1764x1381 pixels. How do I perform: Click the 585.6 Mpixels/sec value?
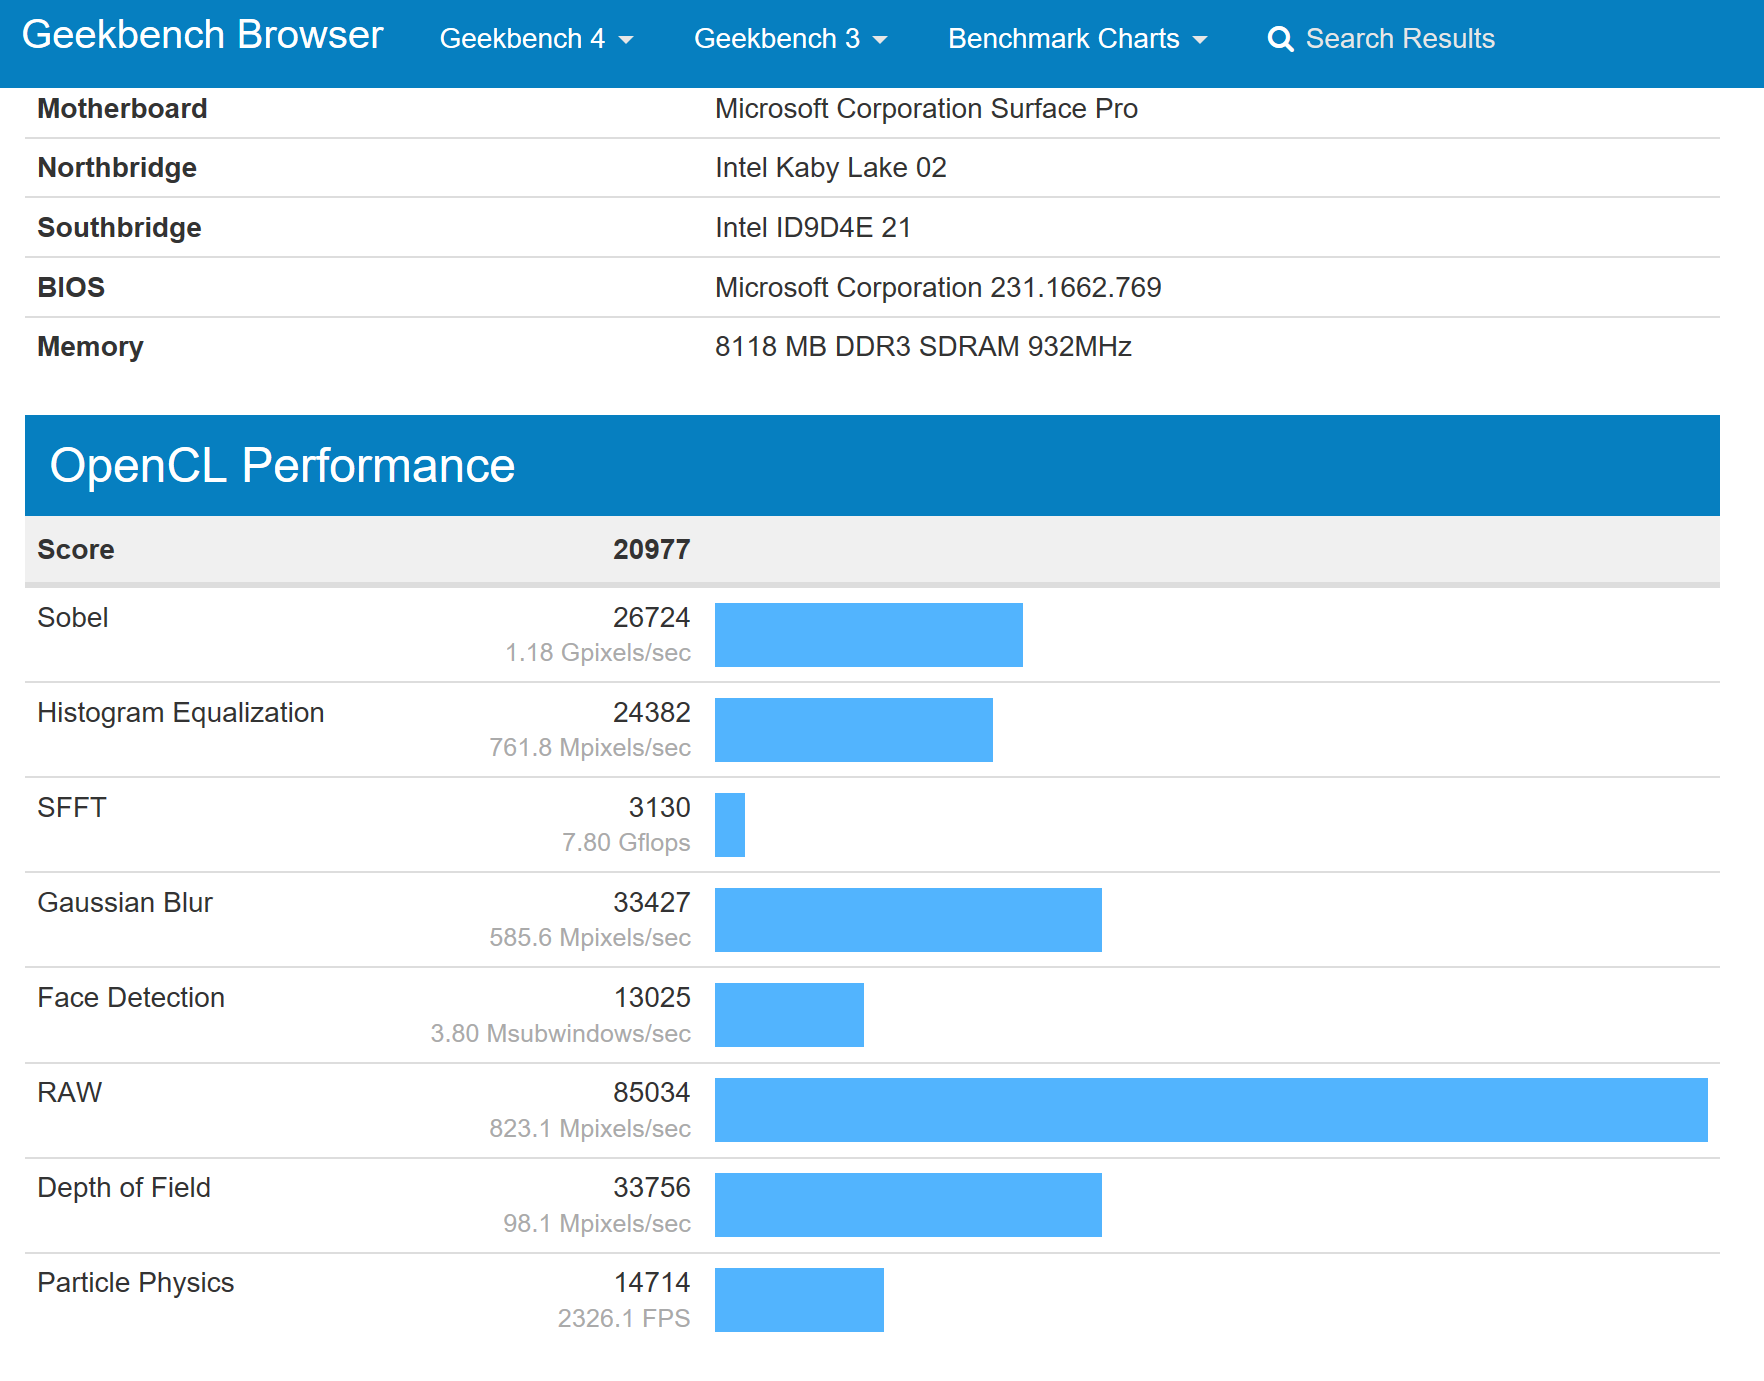click(590, 937)
